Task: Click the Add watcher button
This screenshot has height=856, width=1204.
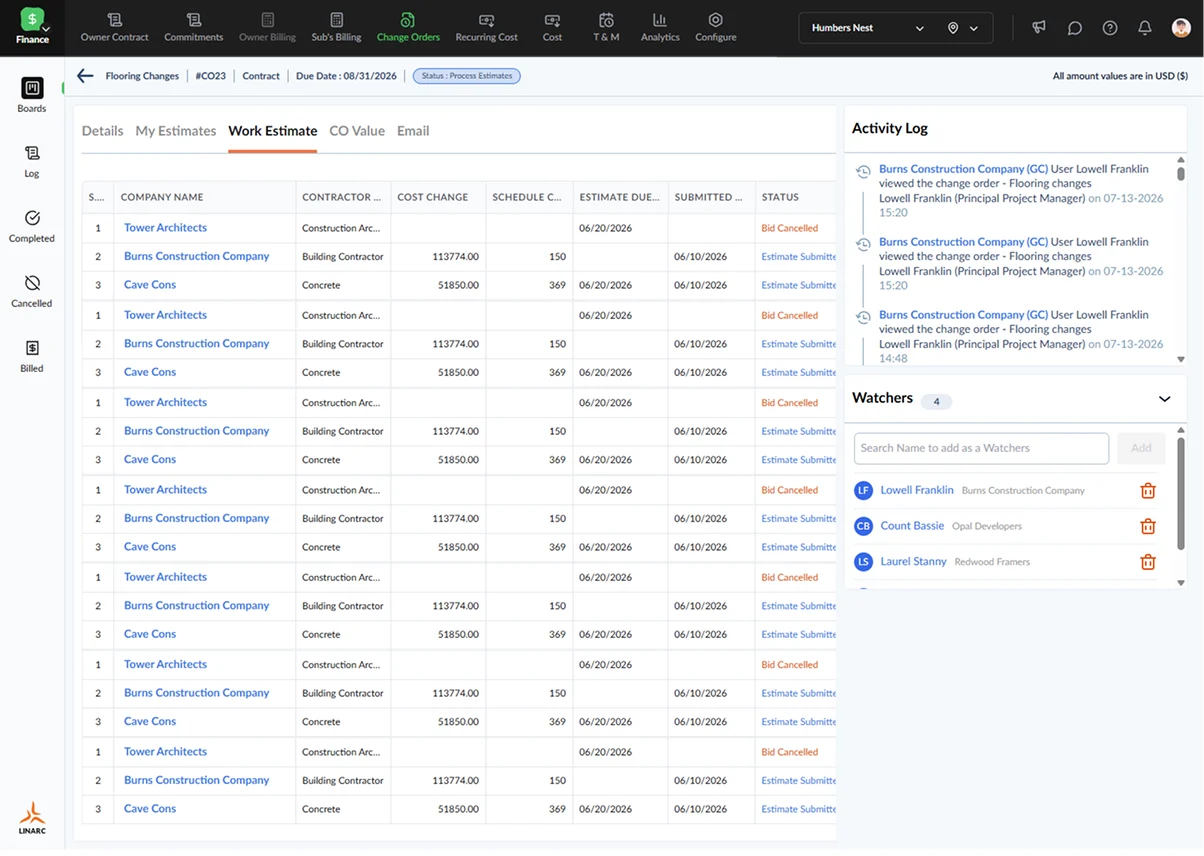Action: pyautogui.click(x=1141, y=448)
